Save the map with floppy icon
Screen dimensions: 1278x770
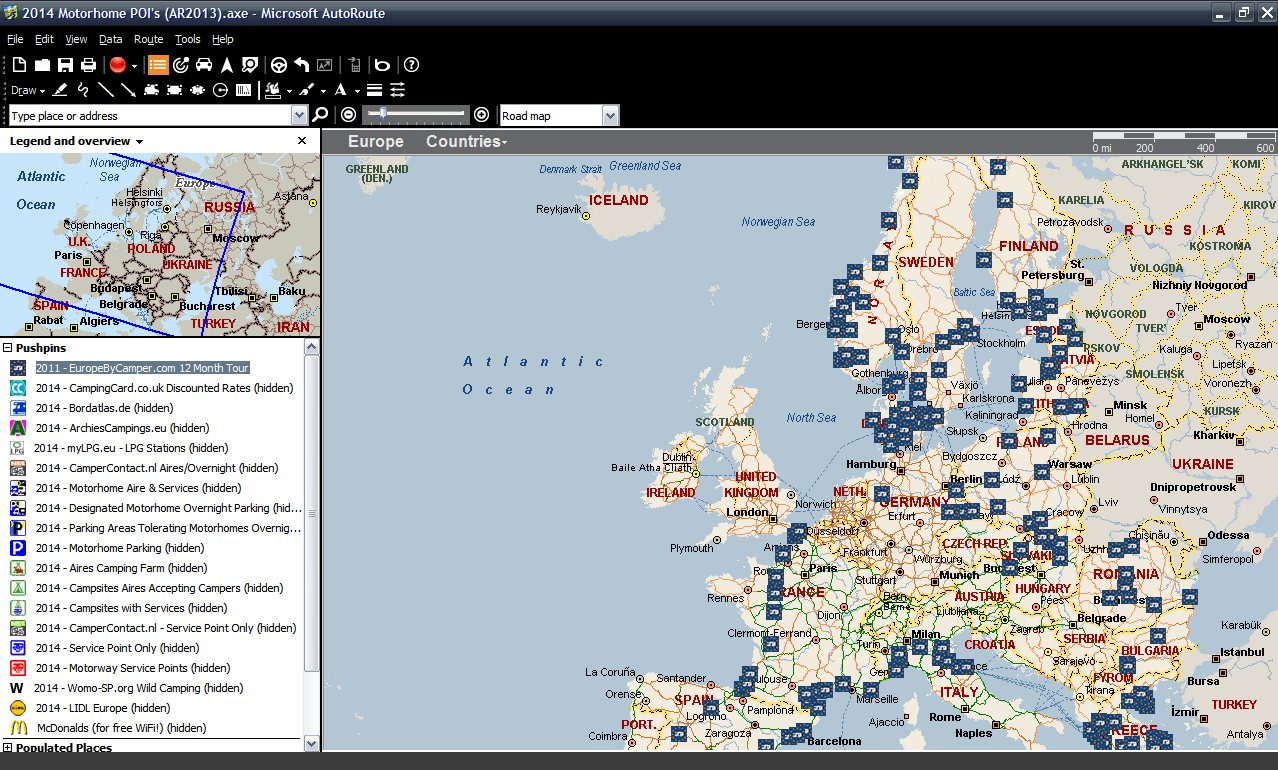tap(65, 65)
